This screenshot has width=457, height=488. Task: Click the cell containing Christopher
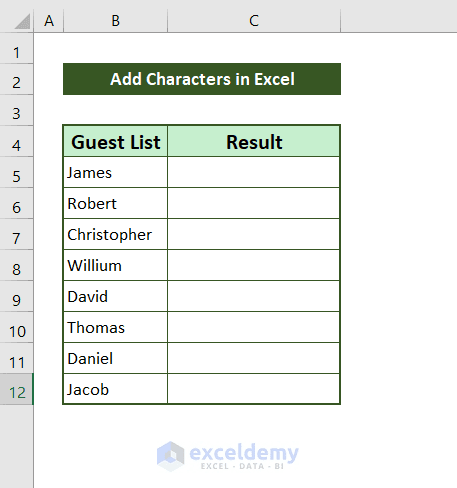click(x=115, y=234)
